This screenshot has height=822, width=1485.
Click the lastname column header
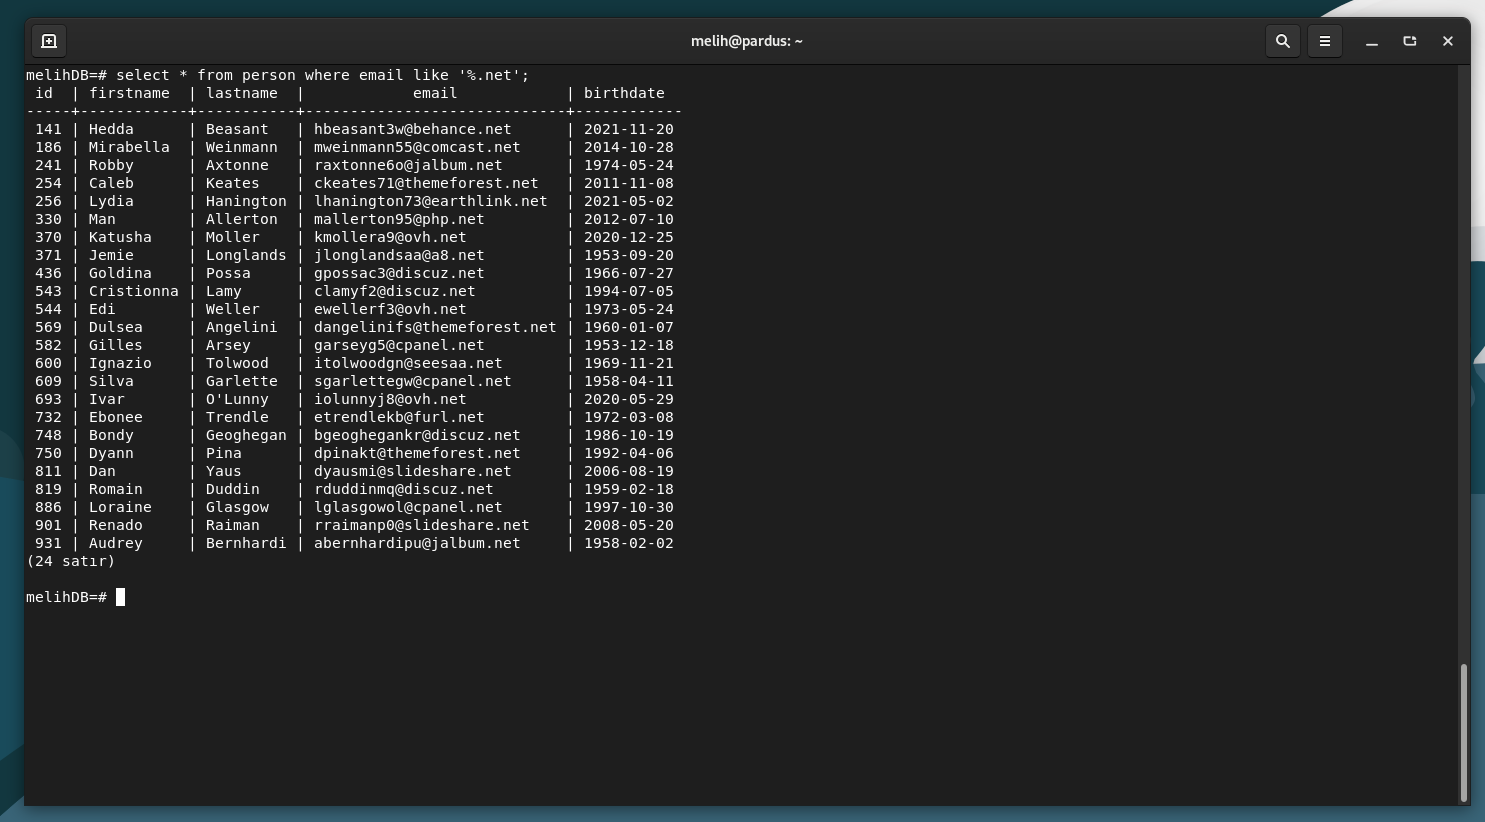click(242, 93)
